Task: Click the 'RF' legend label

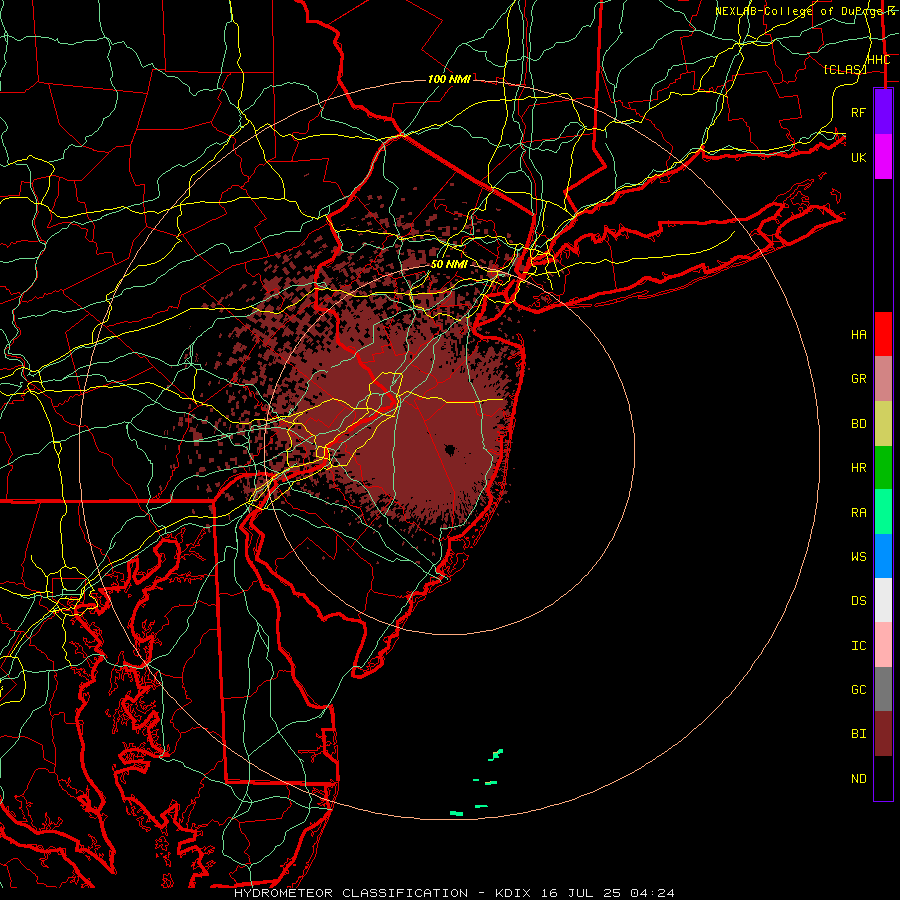Action: [x=859, y=112]
